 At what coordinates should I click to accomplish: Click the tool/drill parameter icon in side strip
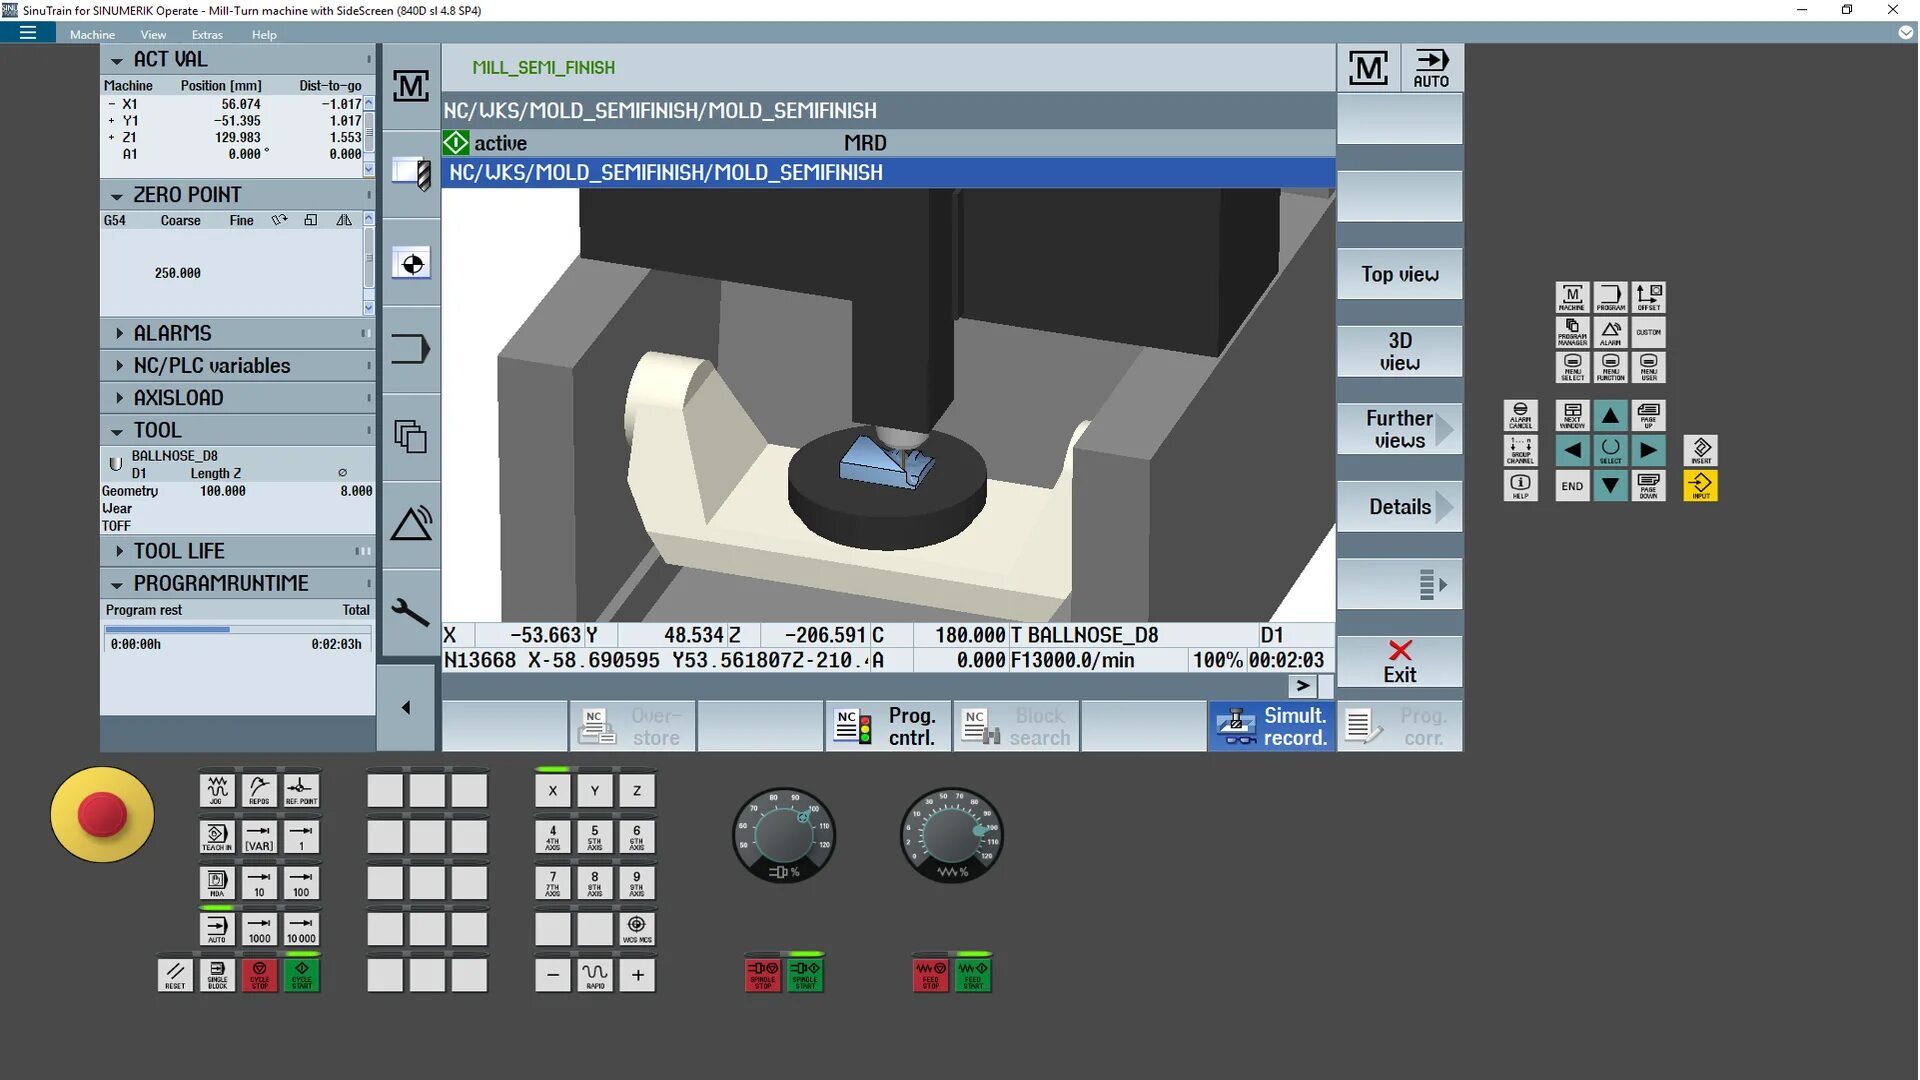click(x=410, y=174)
